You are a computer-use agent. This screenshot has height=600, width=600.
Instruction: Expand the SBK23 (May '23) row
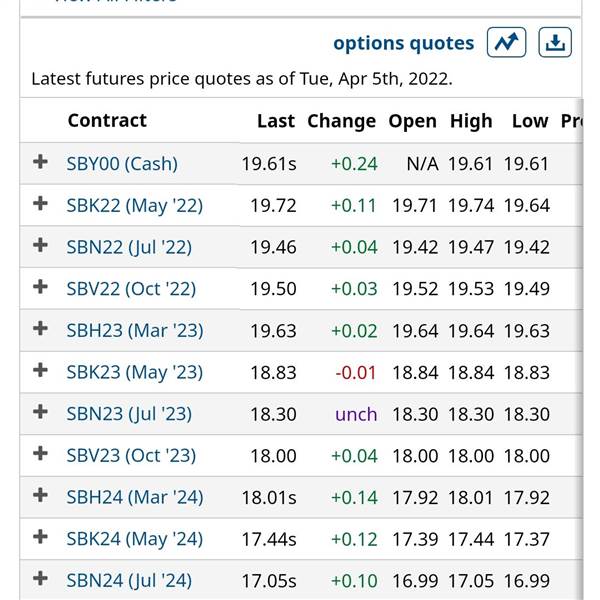[40, 370]
